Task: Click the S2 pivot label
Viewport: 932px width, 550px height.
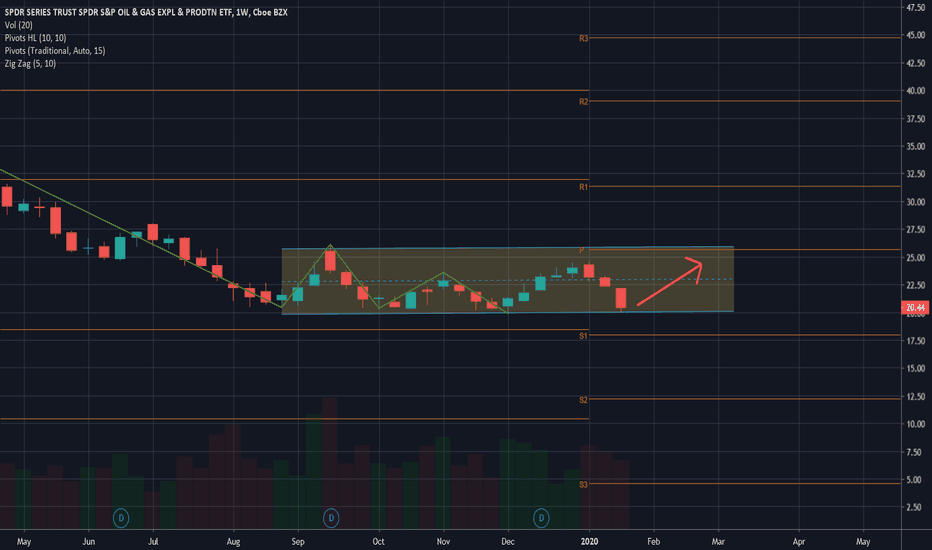Action: [583, 400]
